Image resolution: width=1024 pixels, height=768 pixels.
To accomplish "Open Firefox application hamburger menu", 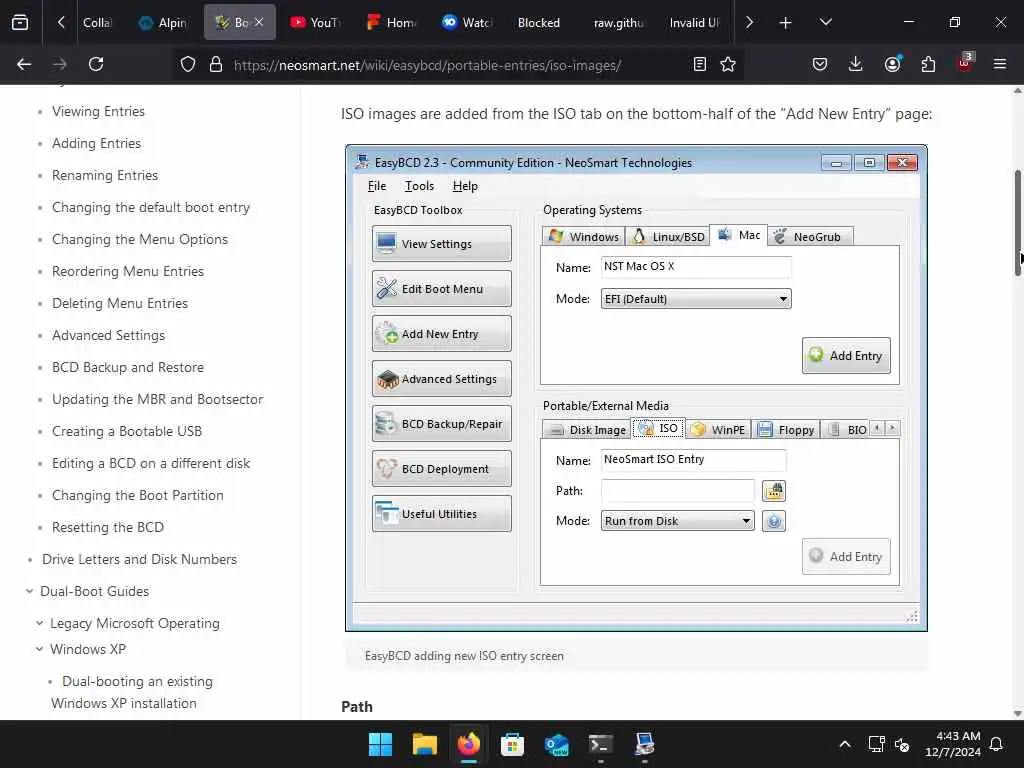I will pyautogui.click(x=1000, y=64).
